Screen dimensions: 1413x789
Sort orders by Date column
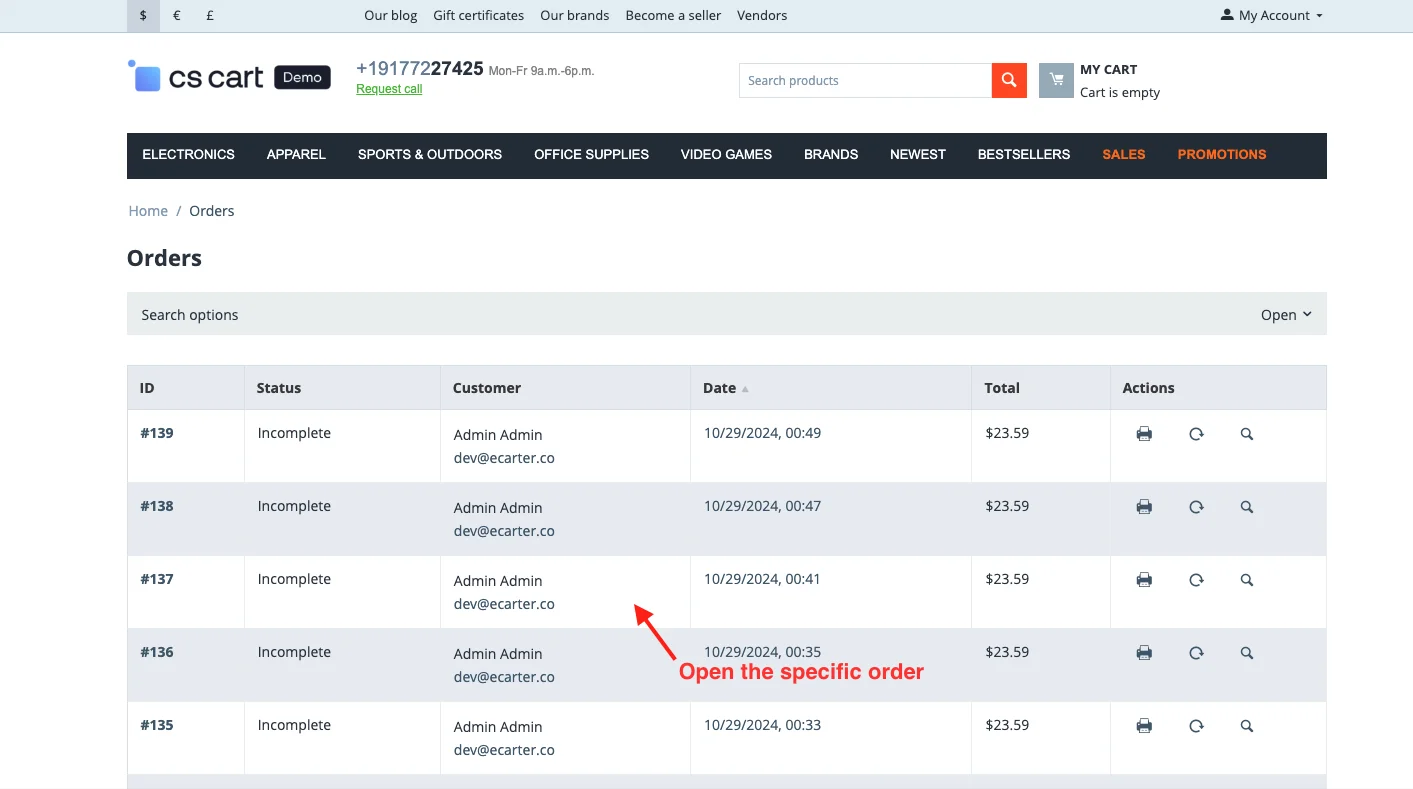click(719, 388)
